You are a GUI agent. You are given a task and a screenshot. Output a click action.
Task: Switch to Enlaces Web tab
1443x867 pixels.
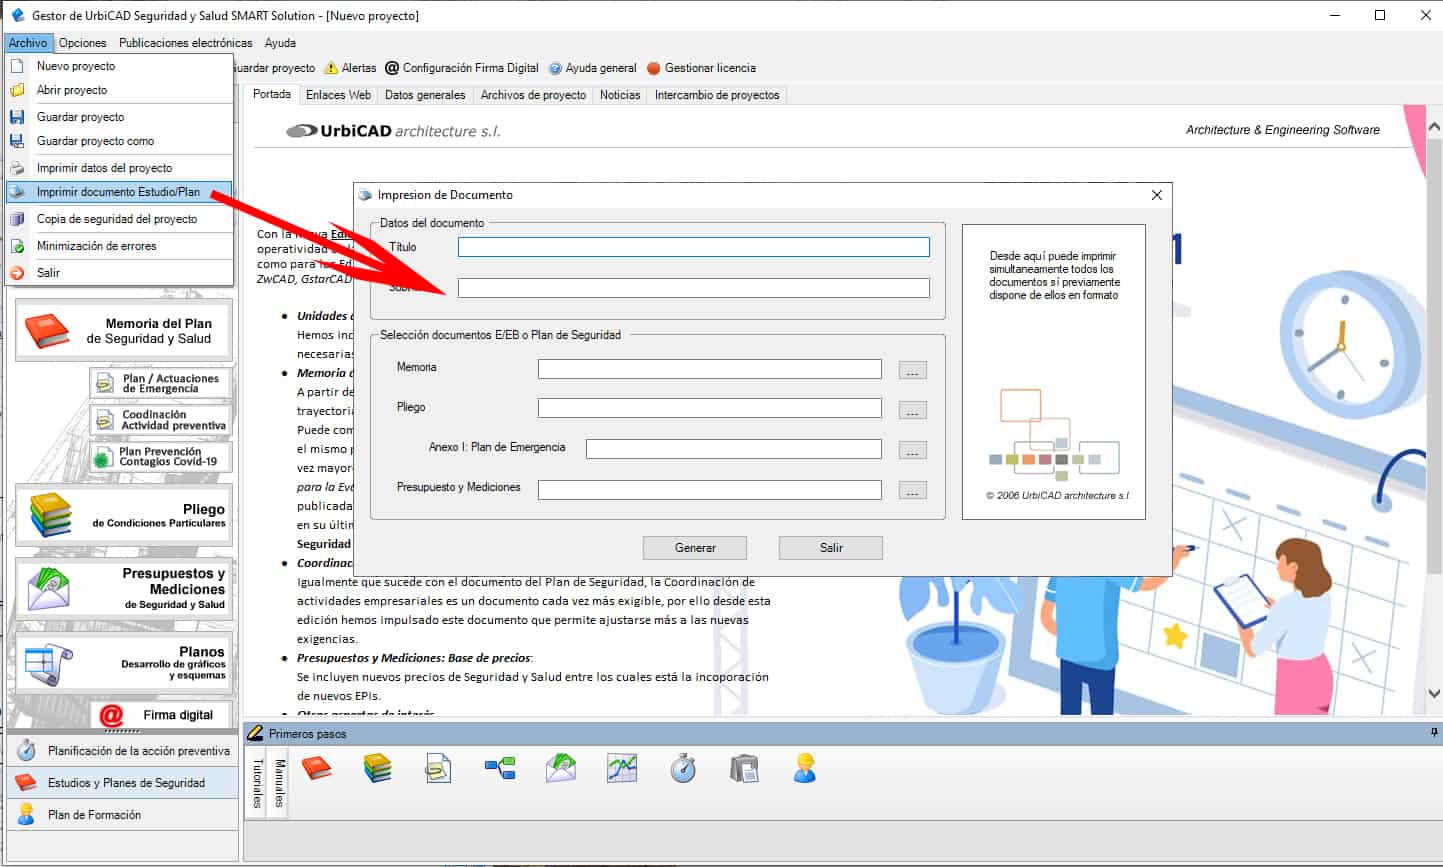point(338,95)
